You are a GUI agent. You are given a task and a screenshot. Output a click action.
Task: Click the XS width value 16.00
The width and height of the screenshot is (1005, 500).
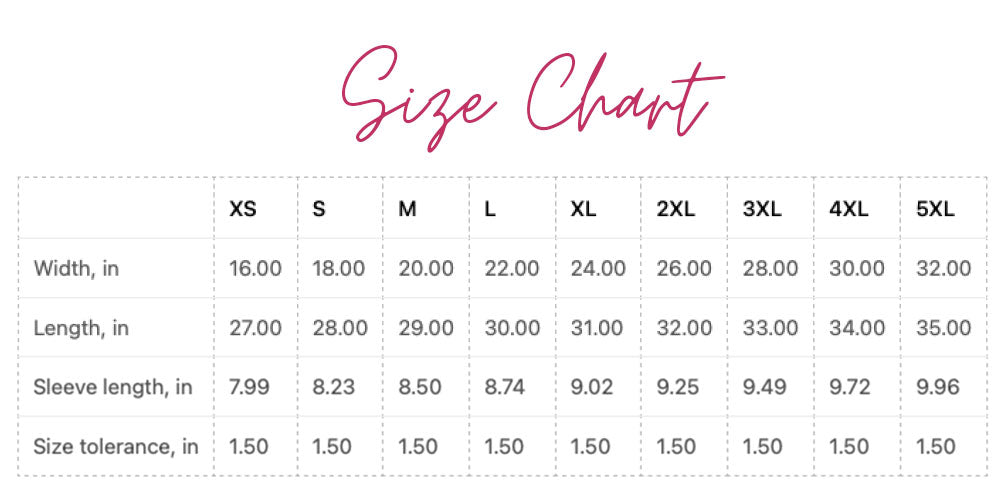[255, 268]
